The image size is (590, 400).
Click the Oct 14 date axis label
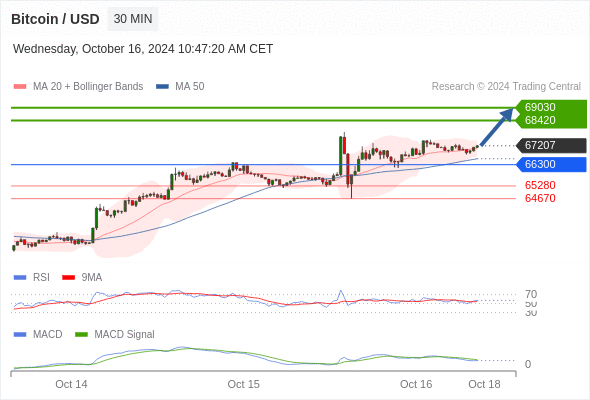pyautogui.click(x=71, y=384)
